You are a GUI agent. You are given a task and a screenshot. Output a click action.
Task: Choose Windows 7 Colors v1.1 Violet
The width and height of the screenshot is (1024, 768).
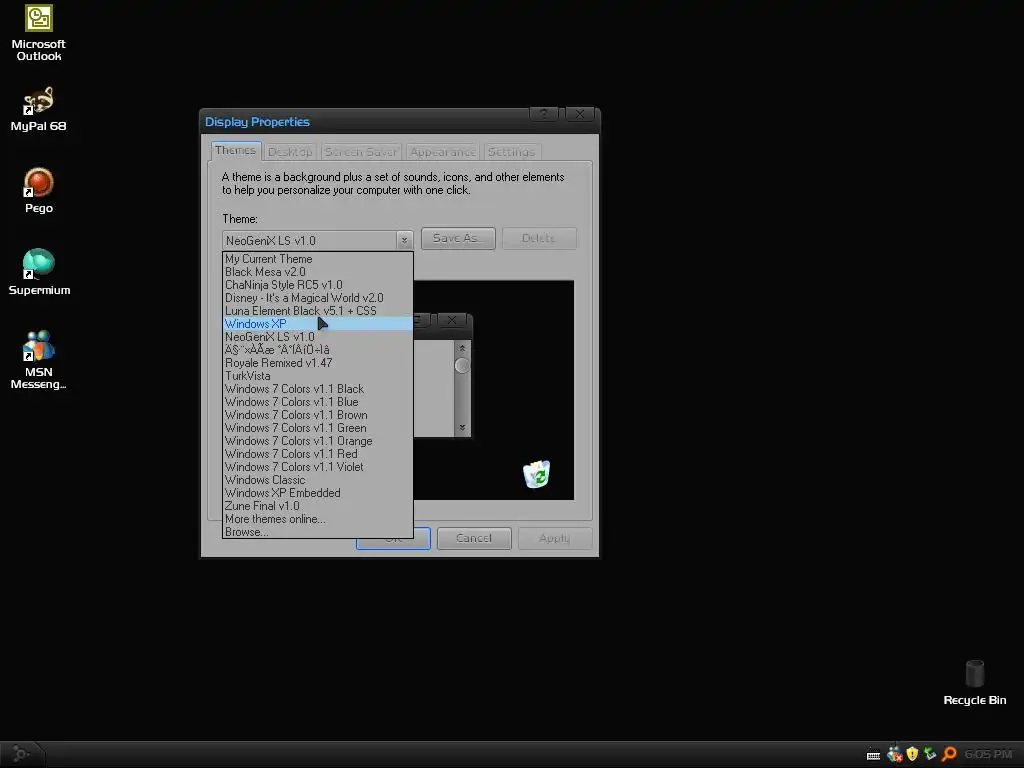317,467
